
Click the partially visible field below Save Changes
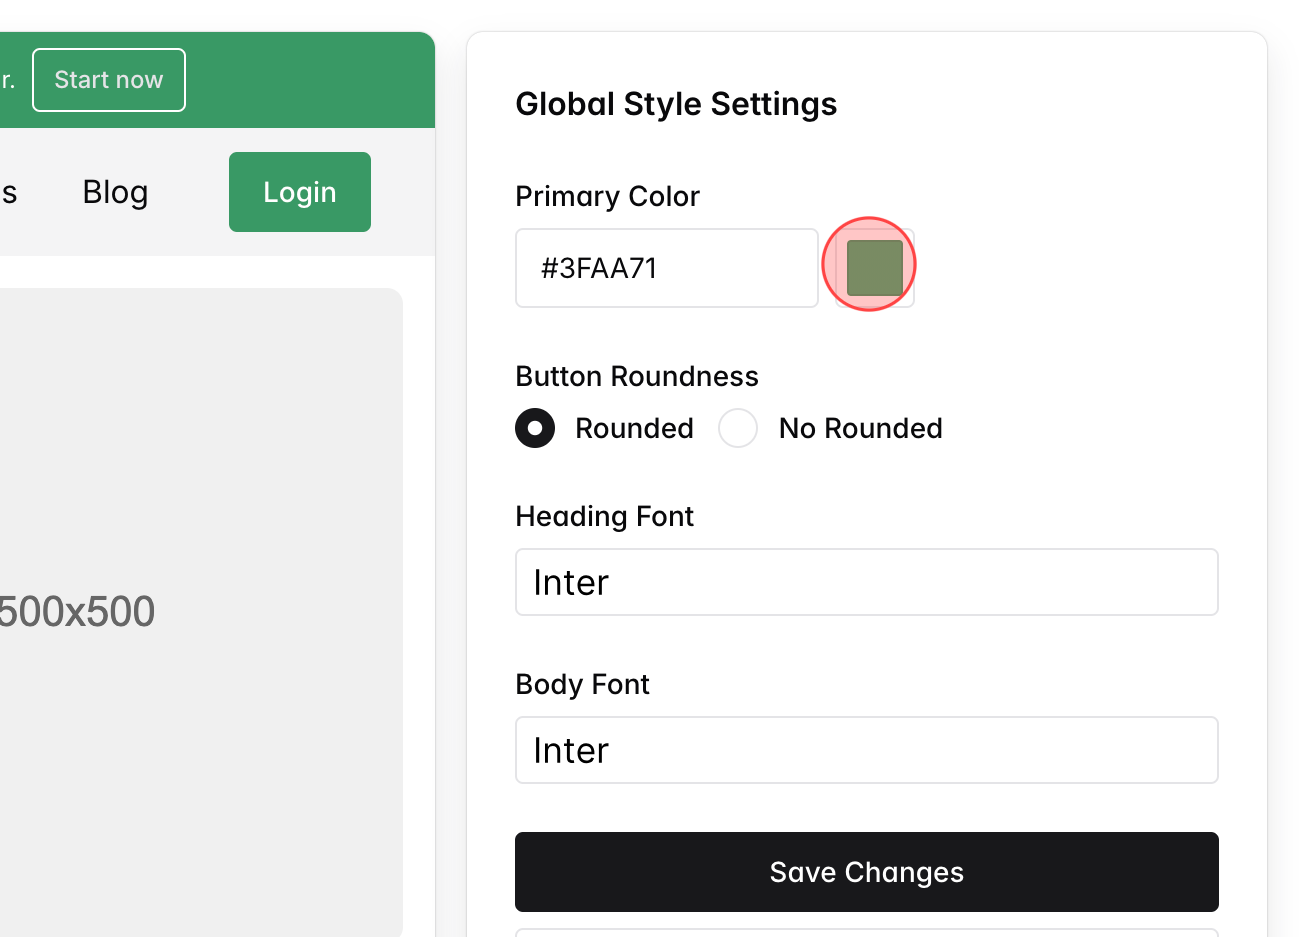(866, 933)
